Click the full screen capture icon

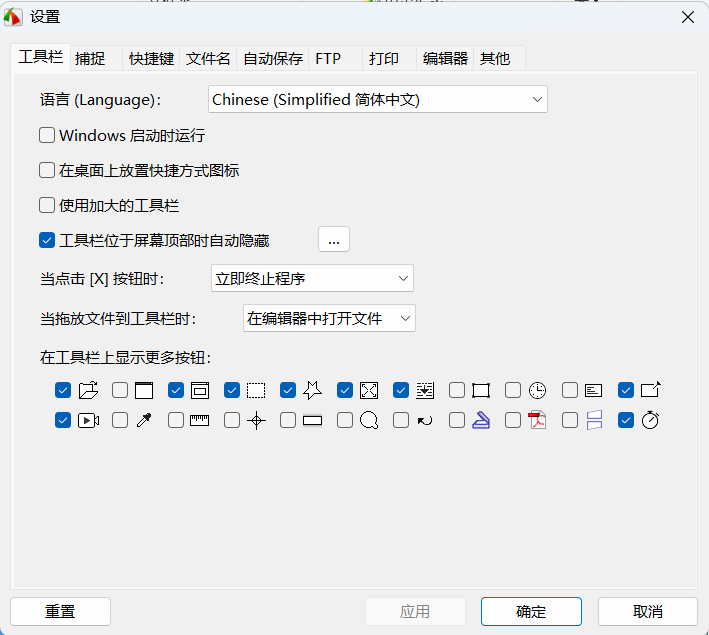[369, 390]
